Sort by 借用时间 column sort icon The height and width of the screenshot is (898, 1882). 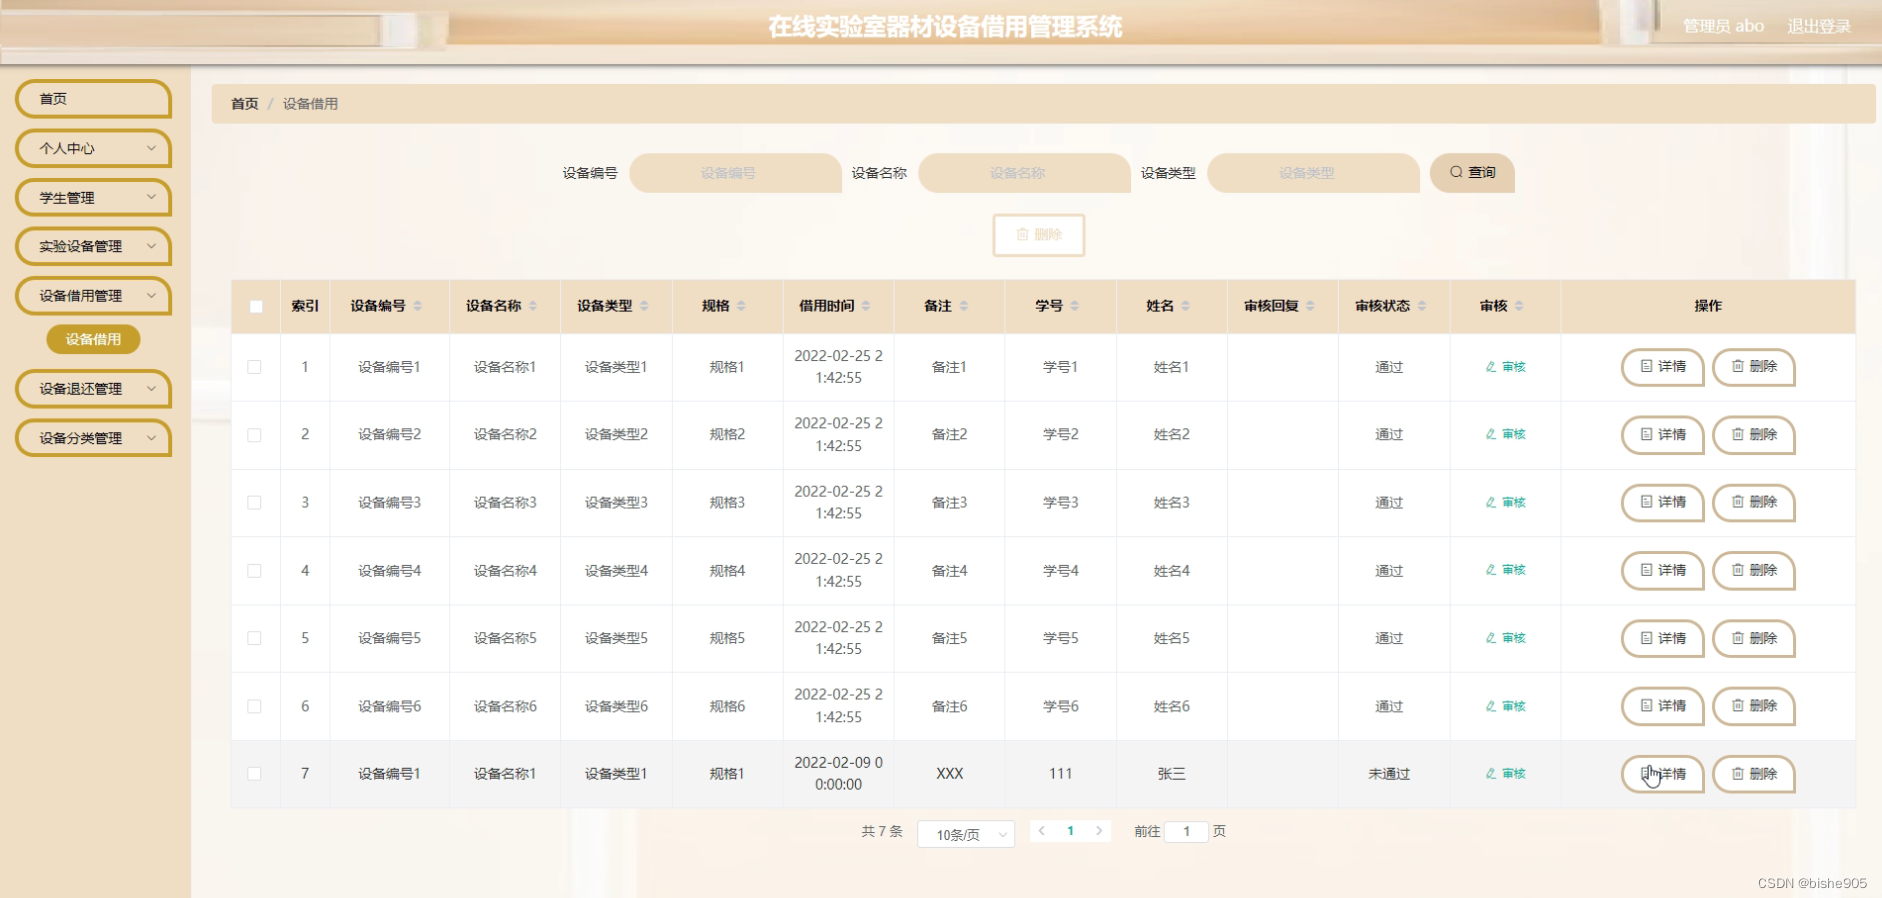(866, 306)
